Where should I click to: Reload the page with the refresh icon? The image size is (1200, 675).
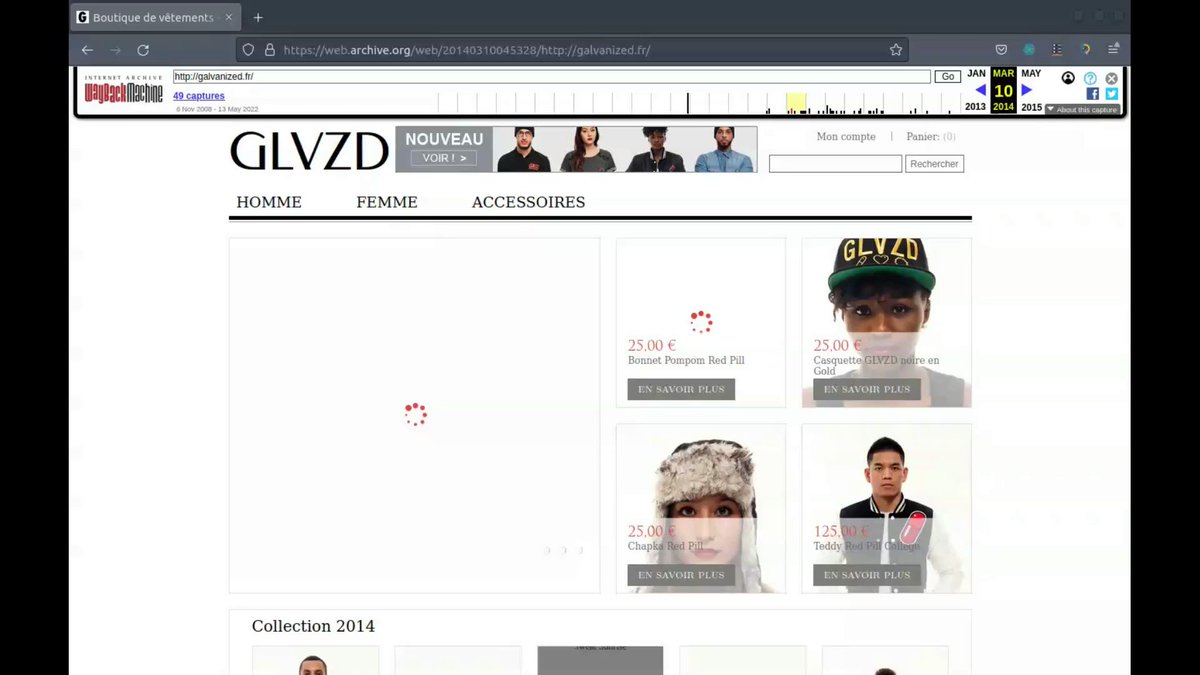coord(143,50)
